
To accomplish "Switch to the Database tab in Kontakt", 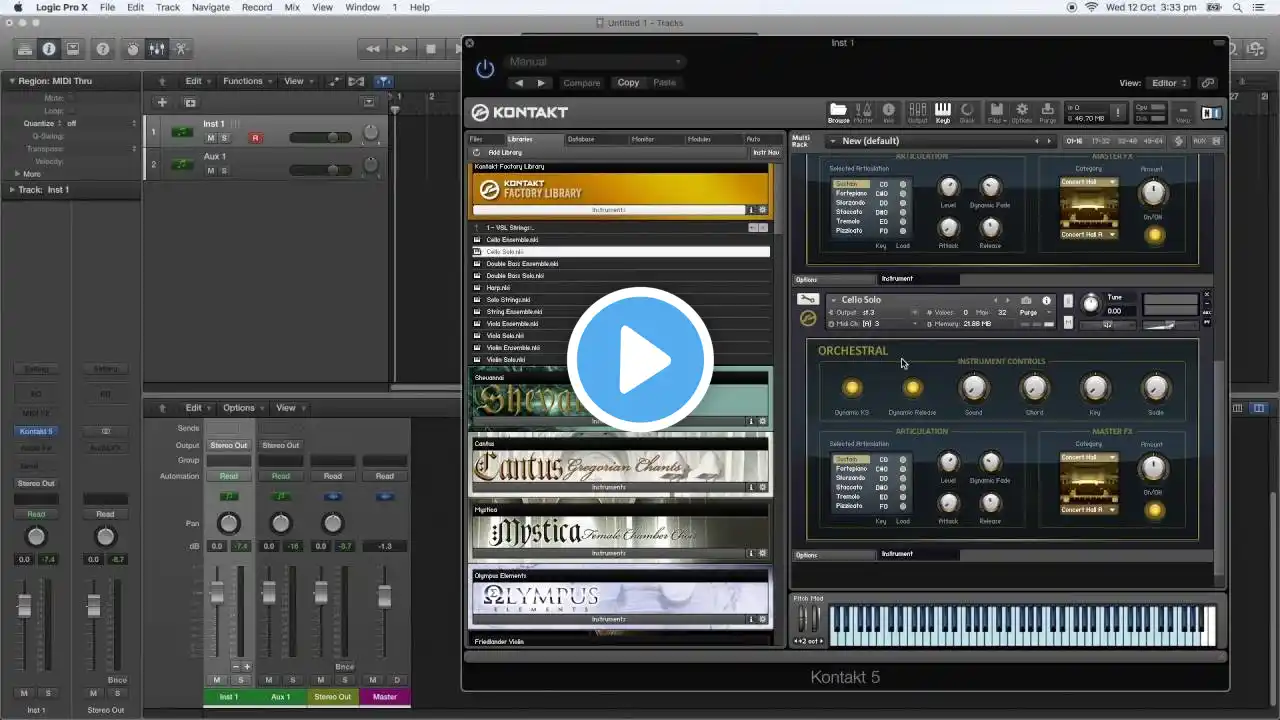I will (581, 139).
